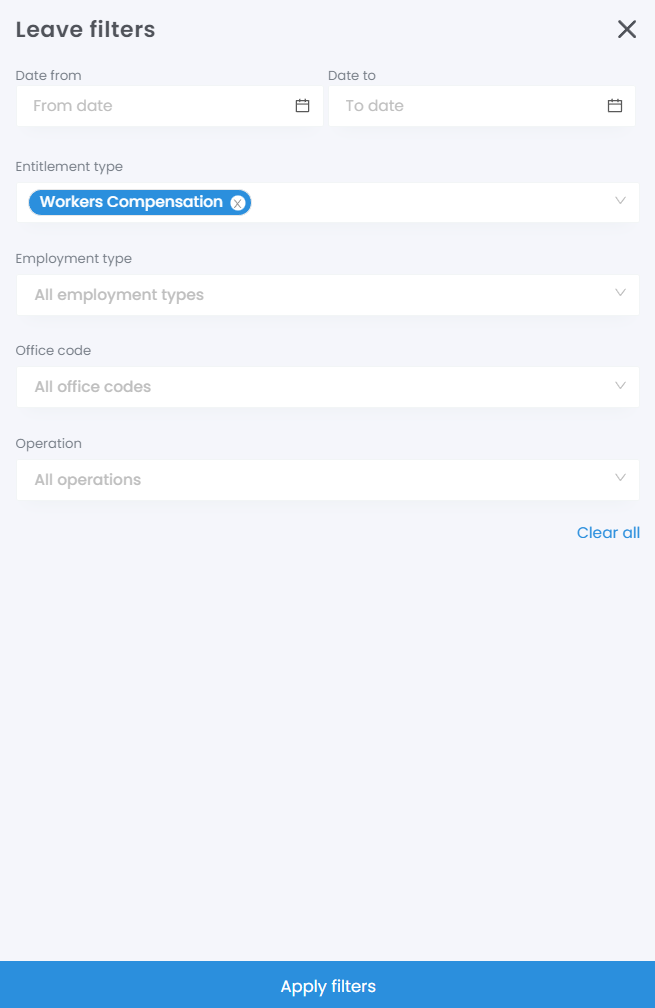Select the Workers Compensation chip label
Image resolution: width=655 pixels, height=1008 pixels.
click(131, 202)
